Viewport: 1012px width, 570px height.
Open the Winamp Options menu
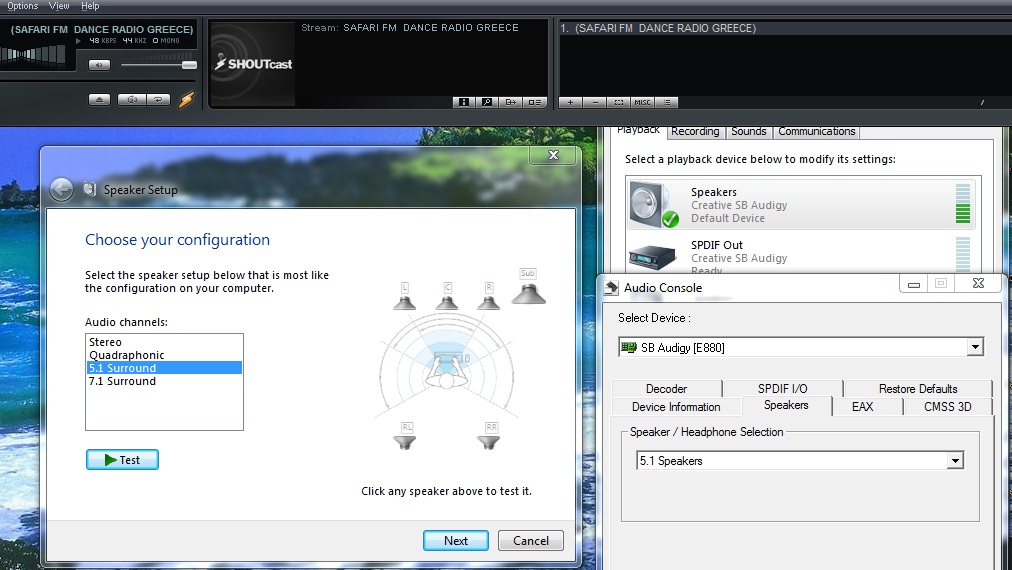pyautogui.click(x=23, y=6)
